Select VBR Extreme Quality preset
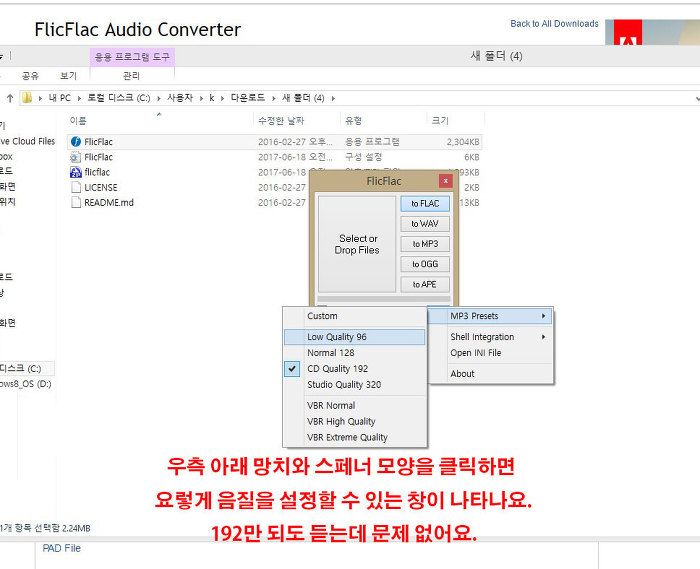The image size is (700, 569). click(355, 437)
